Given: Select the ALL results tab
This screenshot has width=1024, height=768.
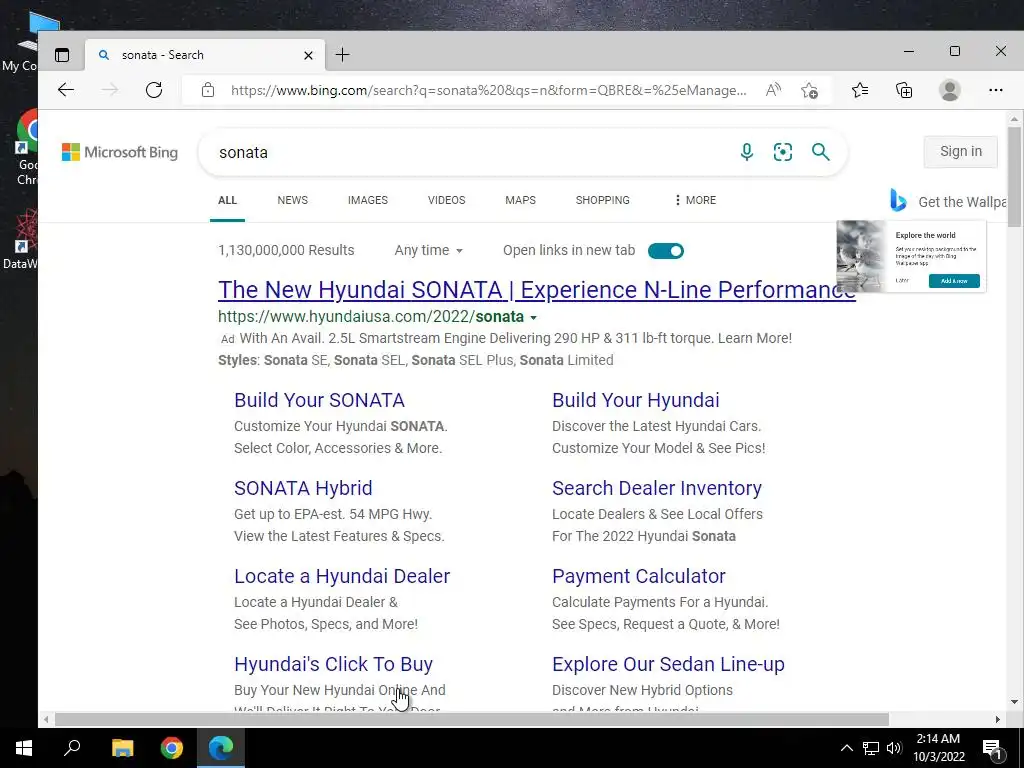Looking at the screenshot, I should [227, 200].
